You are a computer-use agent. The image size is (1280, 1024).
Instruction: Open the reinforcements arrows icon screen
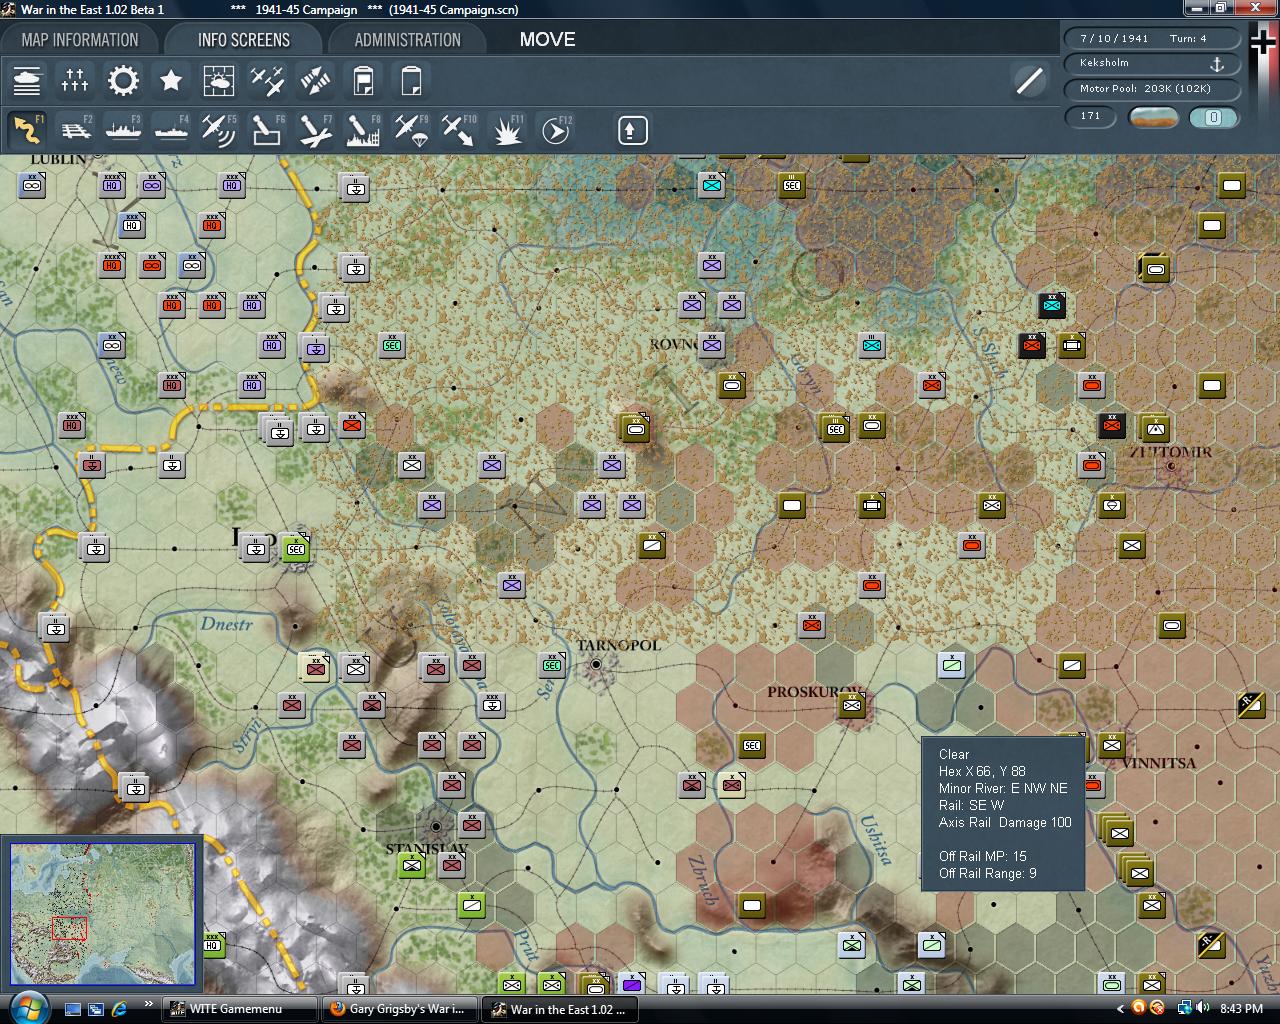315,81
